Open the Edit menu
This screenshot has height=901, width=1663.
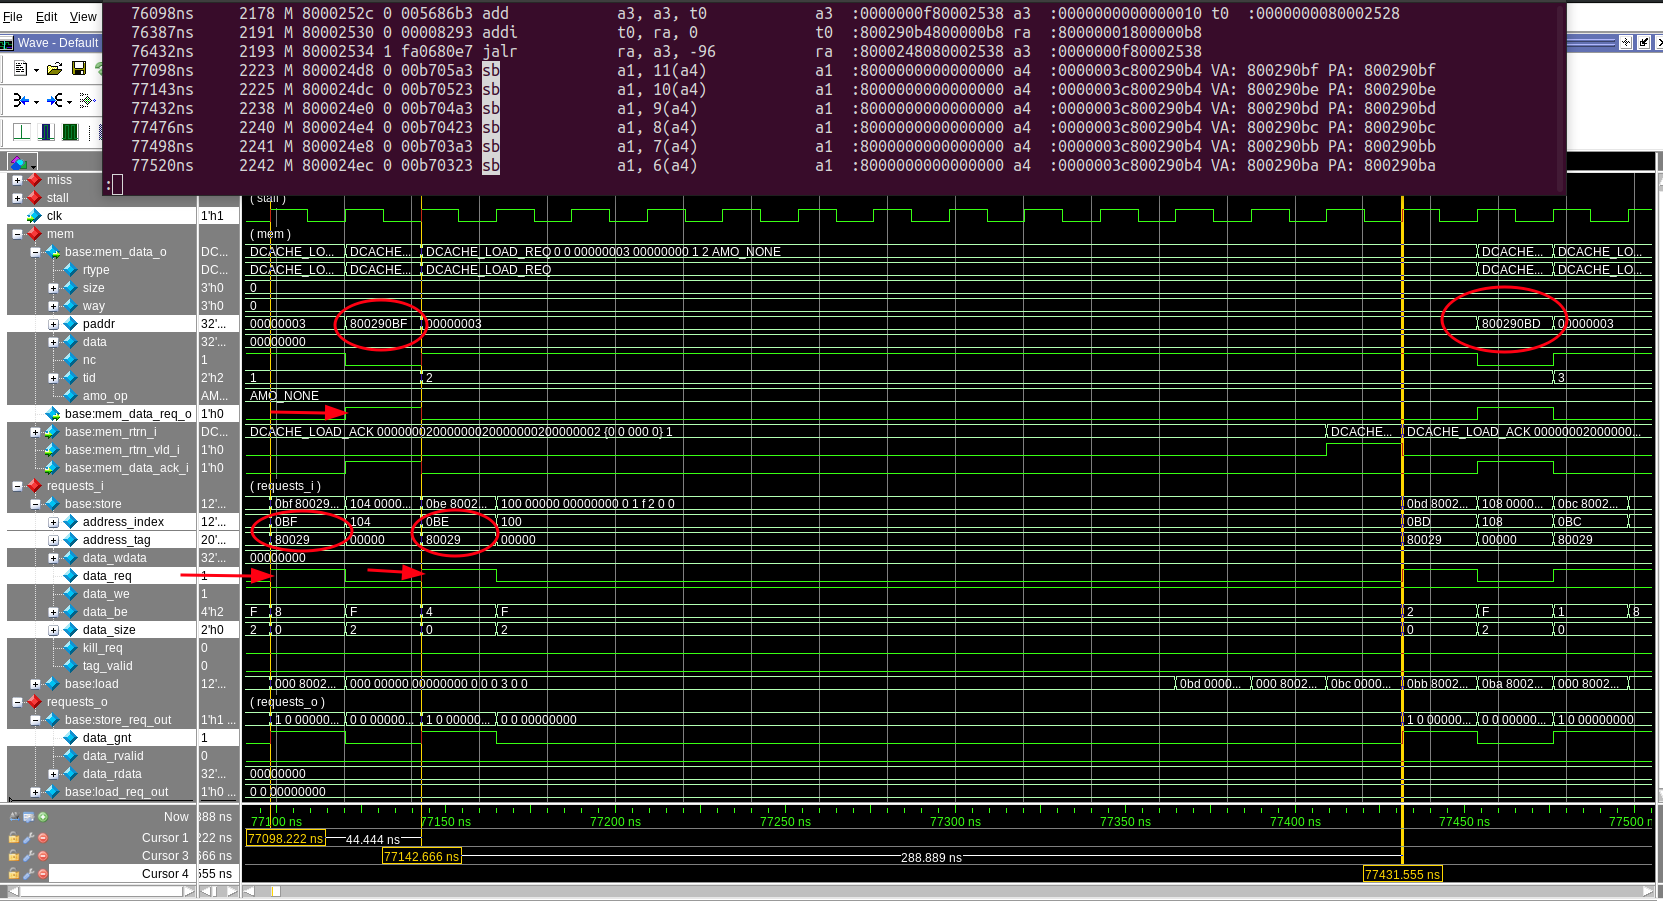pyautogui.click(x=47, y=17)
